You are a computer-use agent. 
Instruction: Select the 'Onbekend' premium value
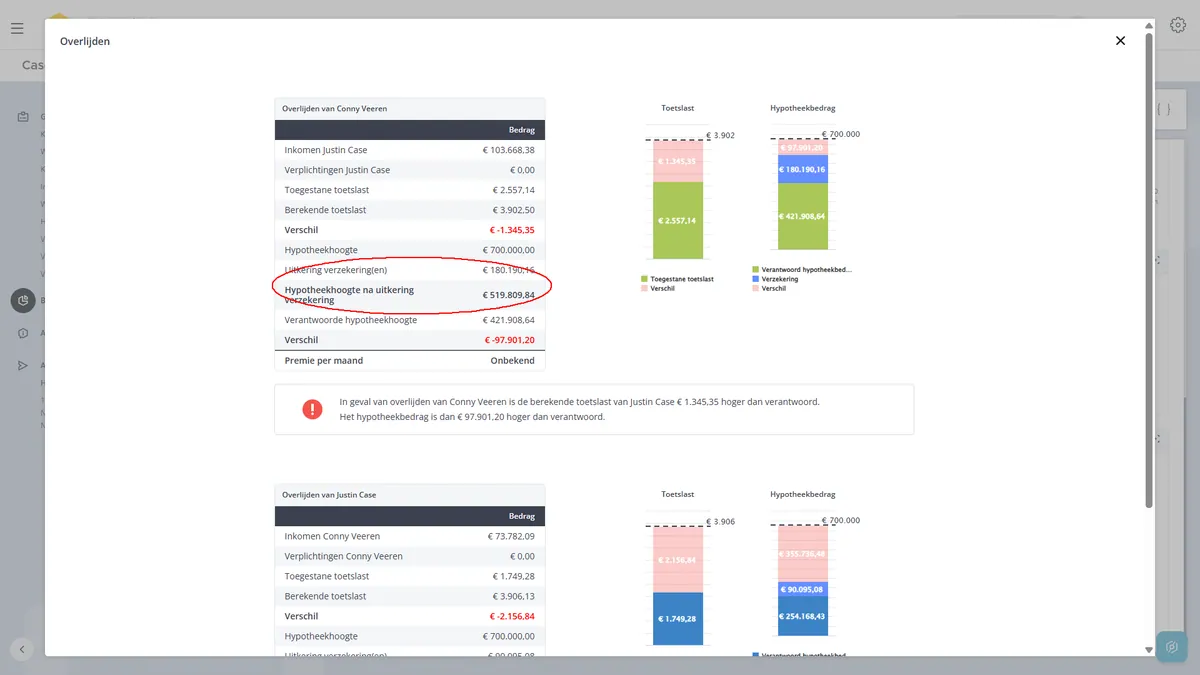512,360
